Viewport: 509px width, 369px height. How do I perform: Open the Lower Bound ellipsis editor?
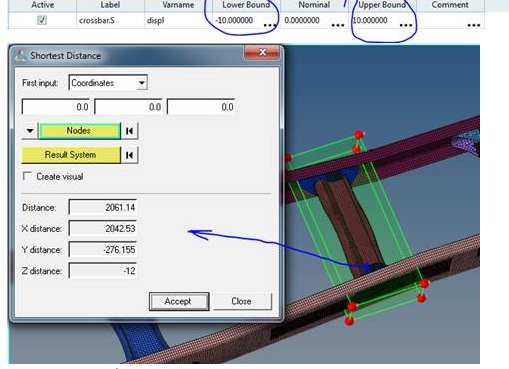tap(270, 25)
